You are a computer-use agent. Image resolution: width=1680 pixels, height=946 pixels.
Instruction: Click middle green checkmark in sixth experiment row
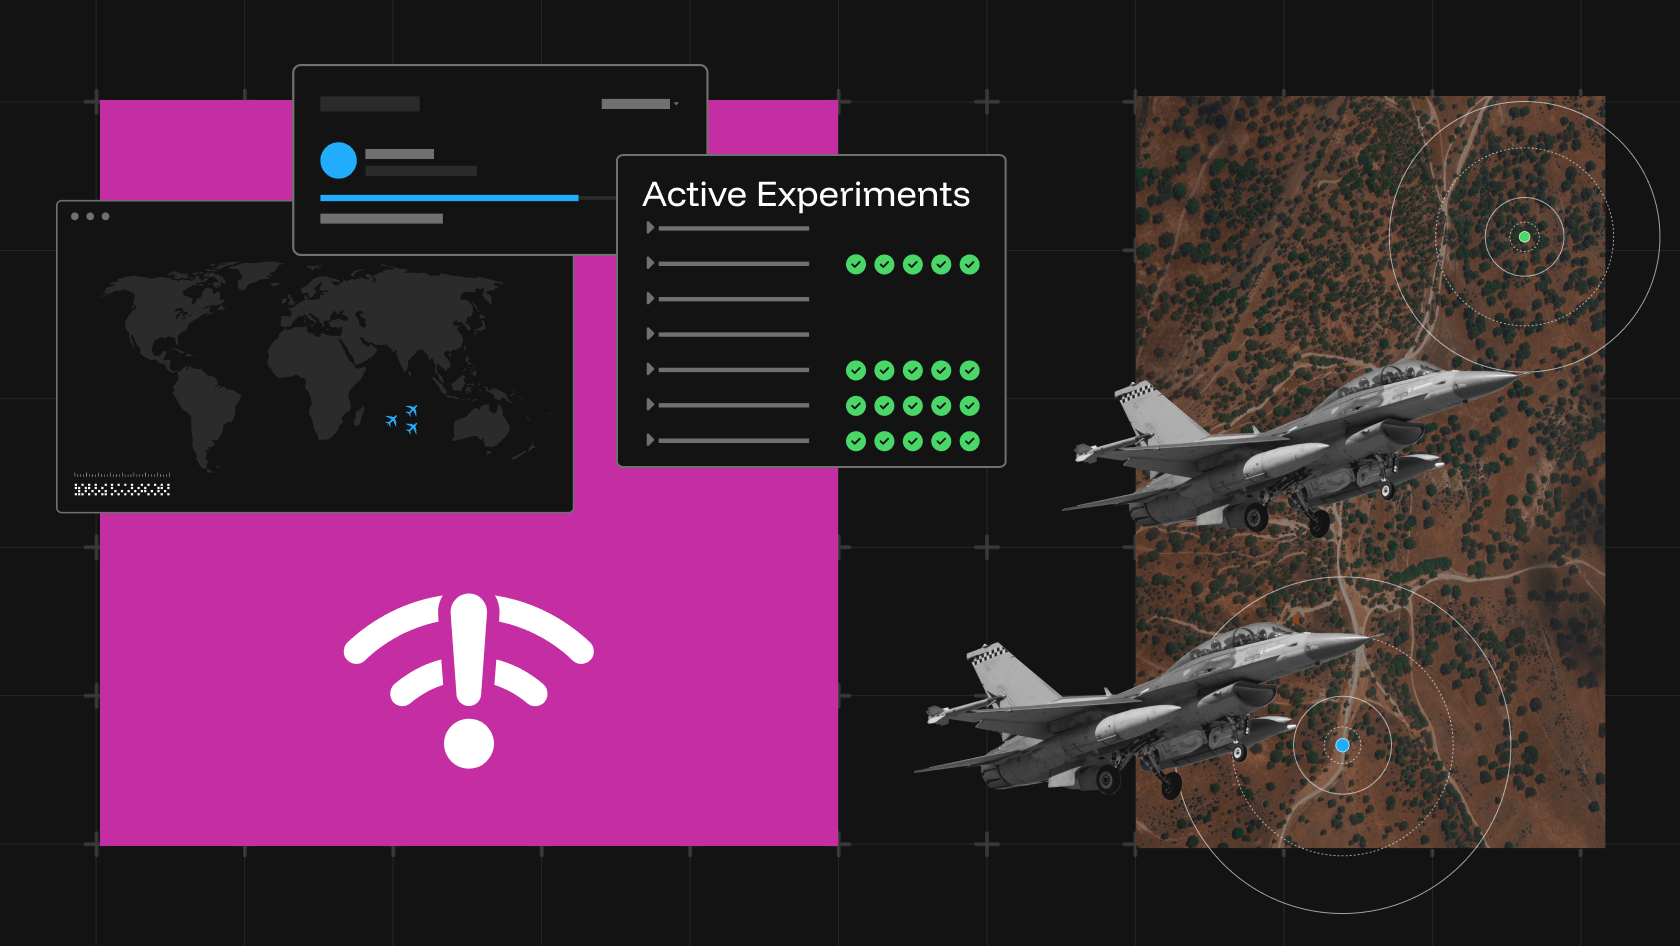click(913, 406)
